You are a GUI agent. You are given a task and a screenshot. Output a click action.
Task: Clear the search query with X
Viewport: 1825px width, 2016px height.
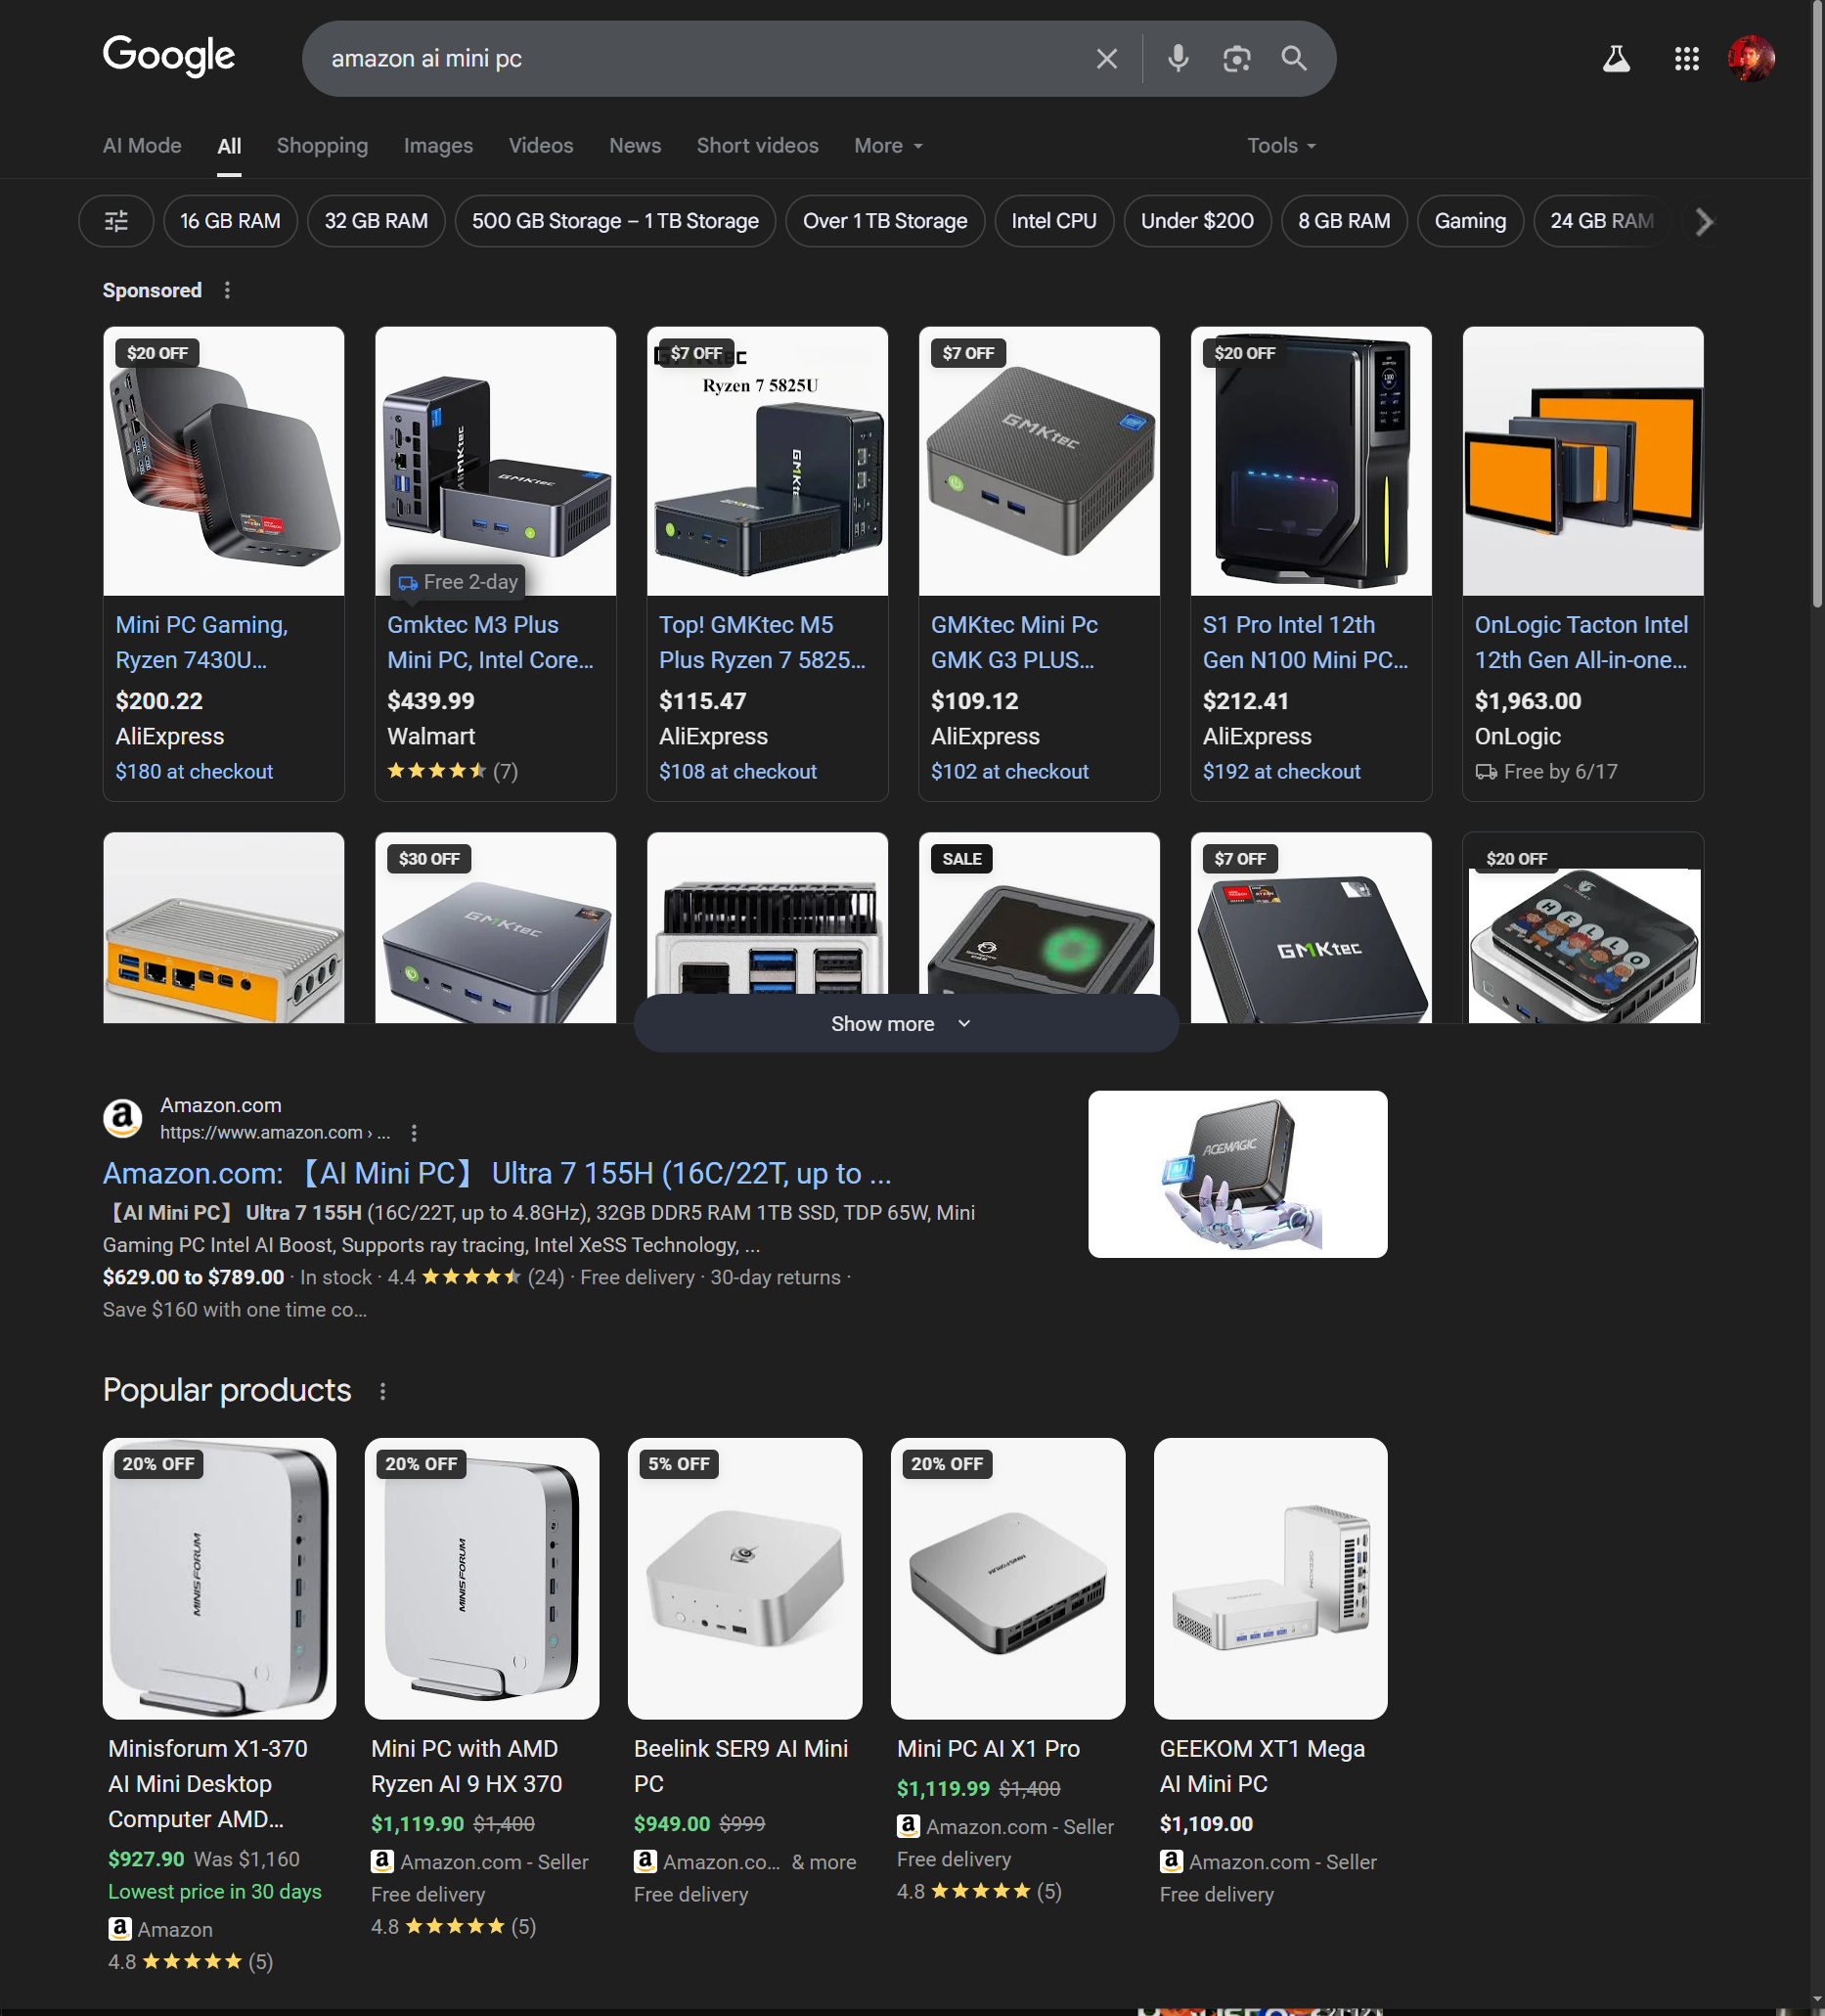point(1106,59)
